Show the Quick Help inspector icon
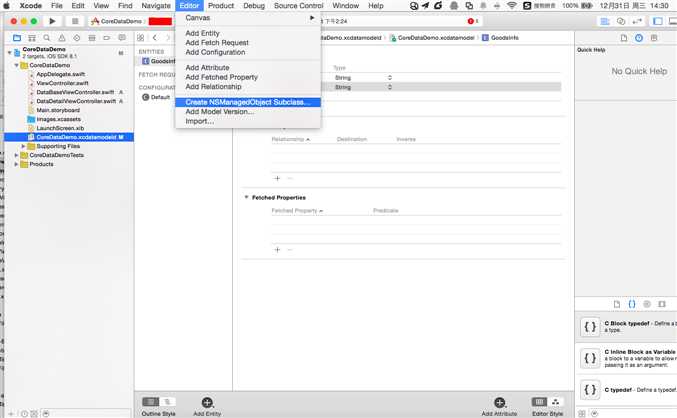Screen dimensions: 677x418 click(x=639, y=38)
